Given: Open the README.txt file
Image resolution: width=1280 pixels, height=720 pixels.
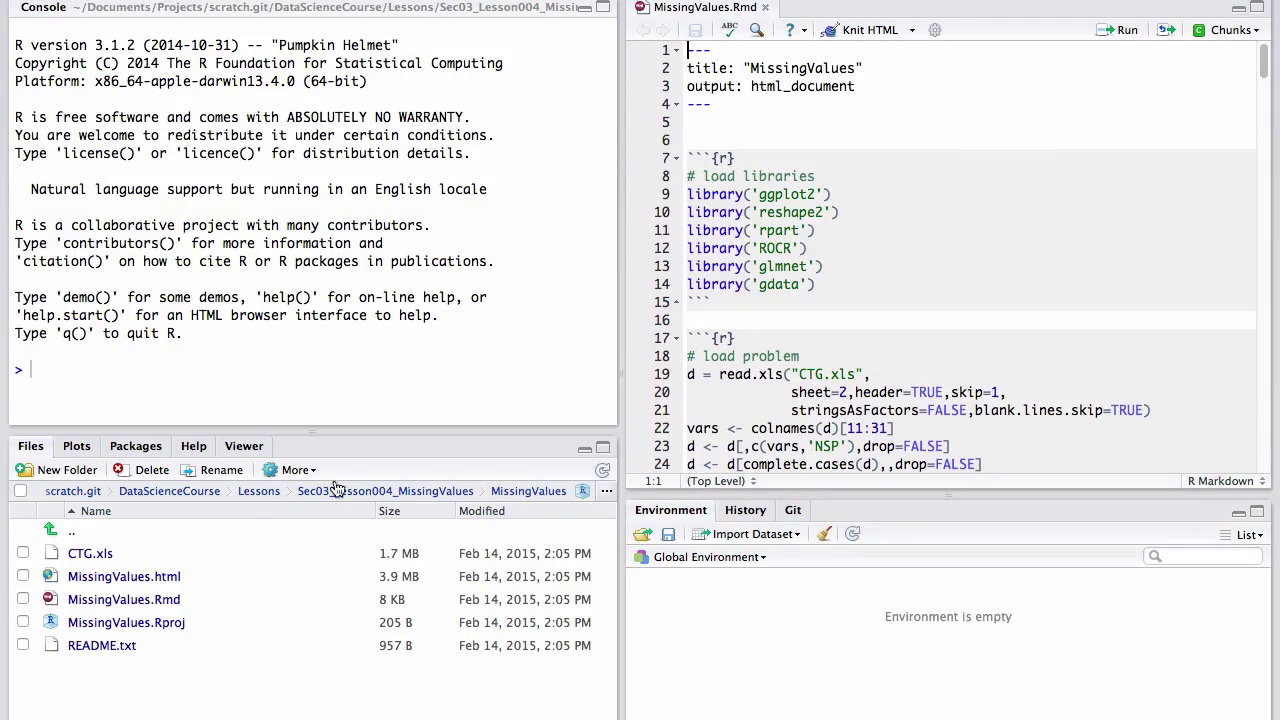Looking at the screenshot, I should click(102, 645).
